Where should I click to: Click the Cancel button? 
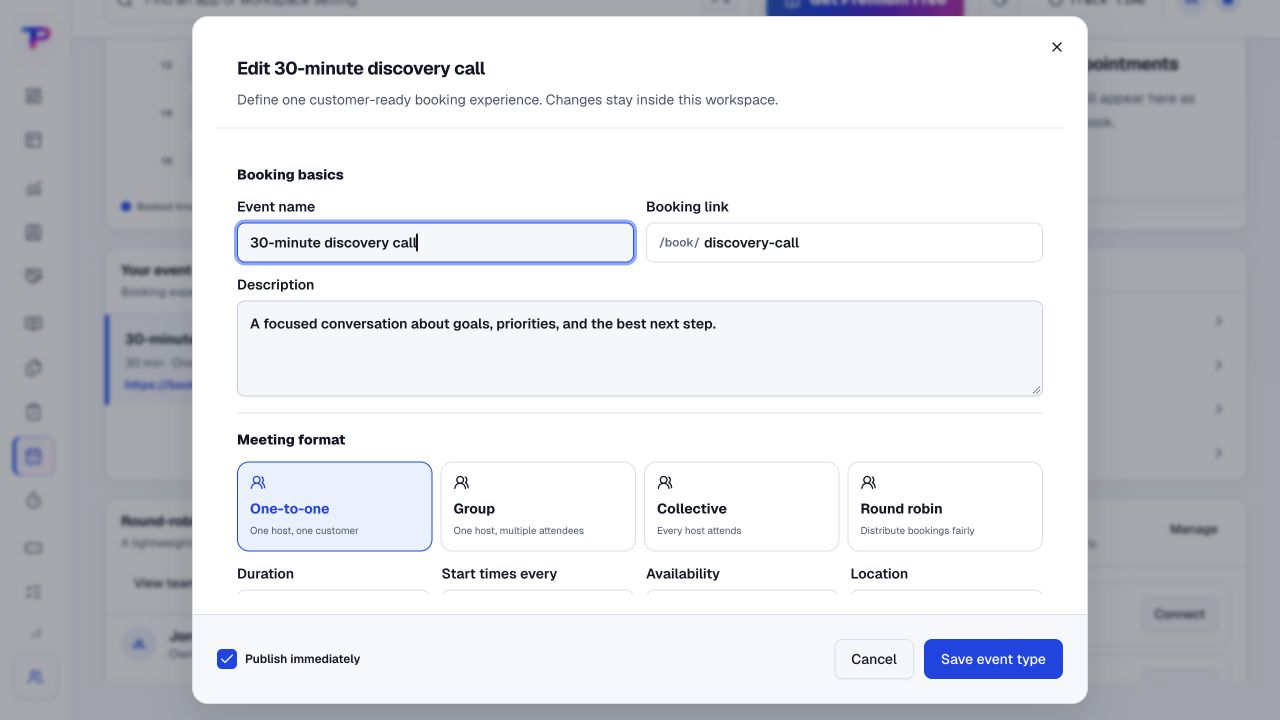point(874,659)
